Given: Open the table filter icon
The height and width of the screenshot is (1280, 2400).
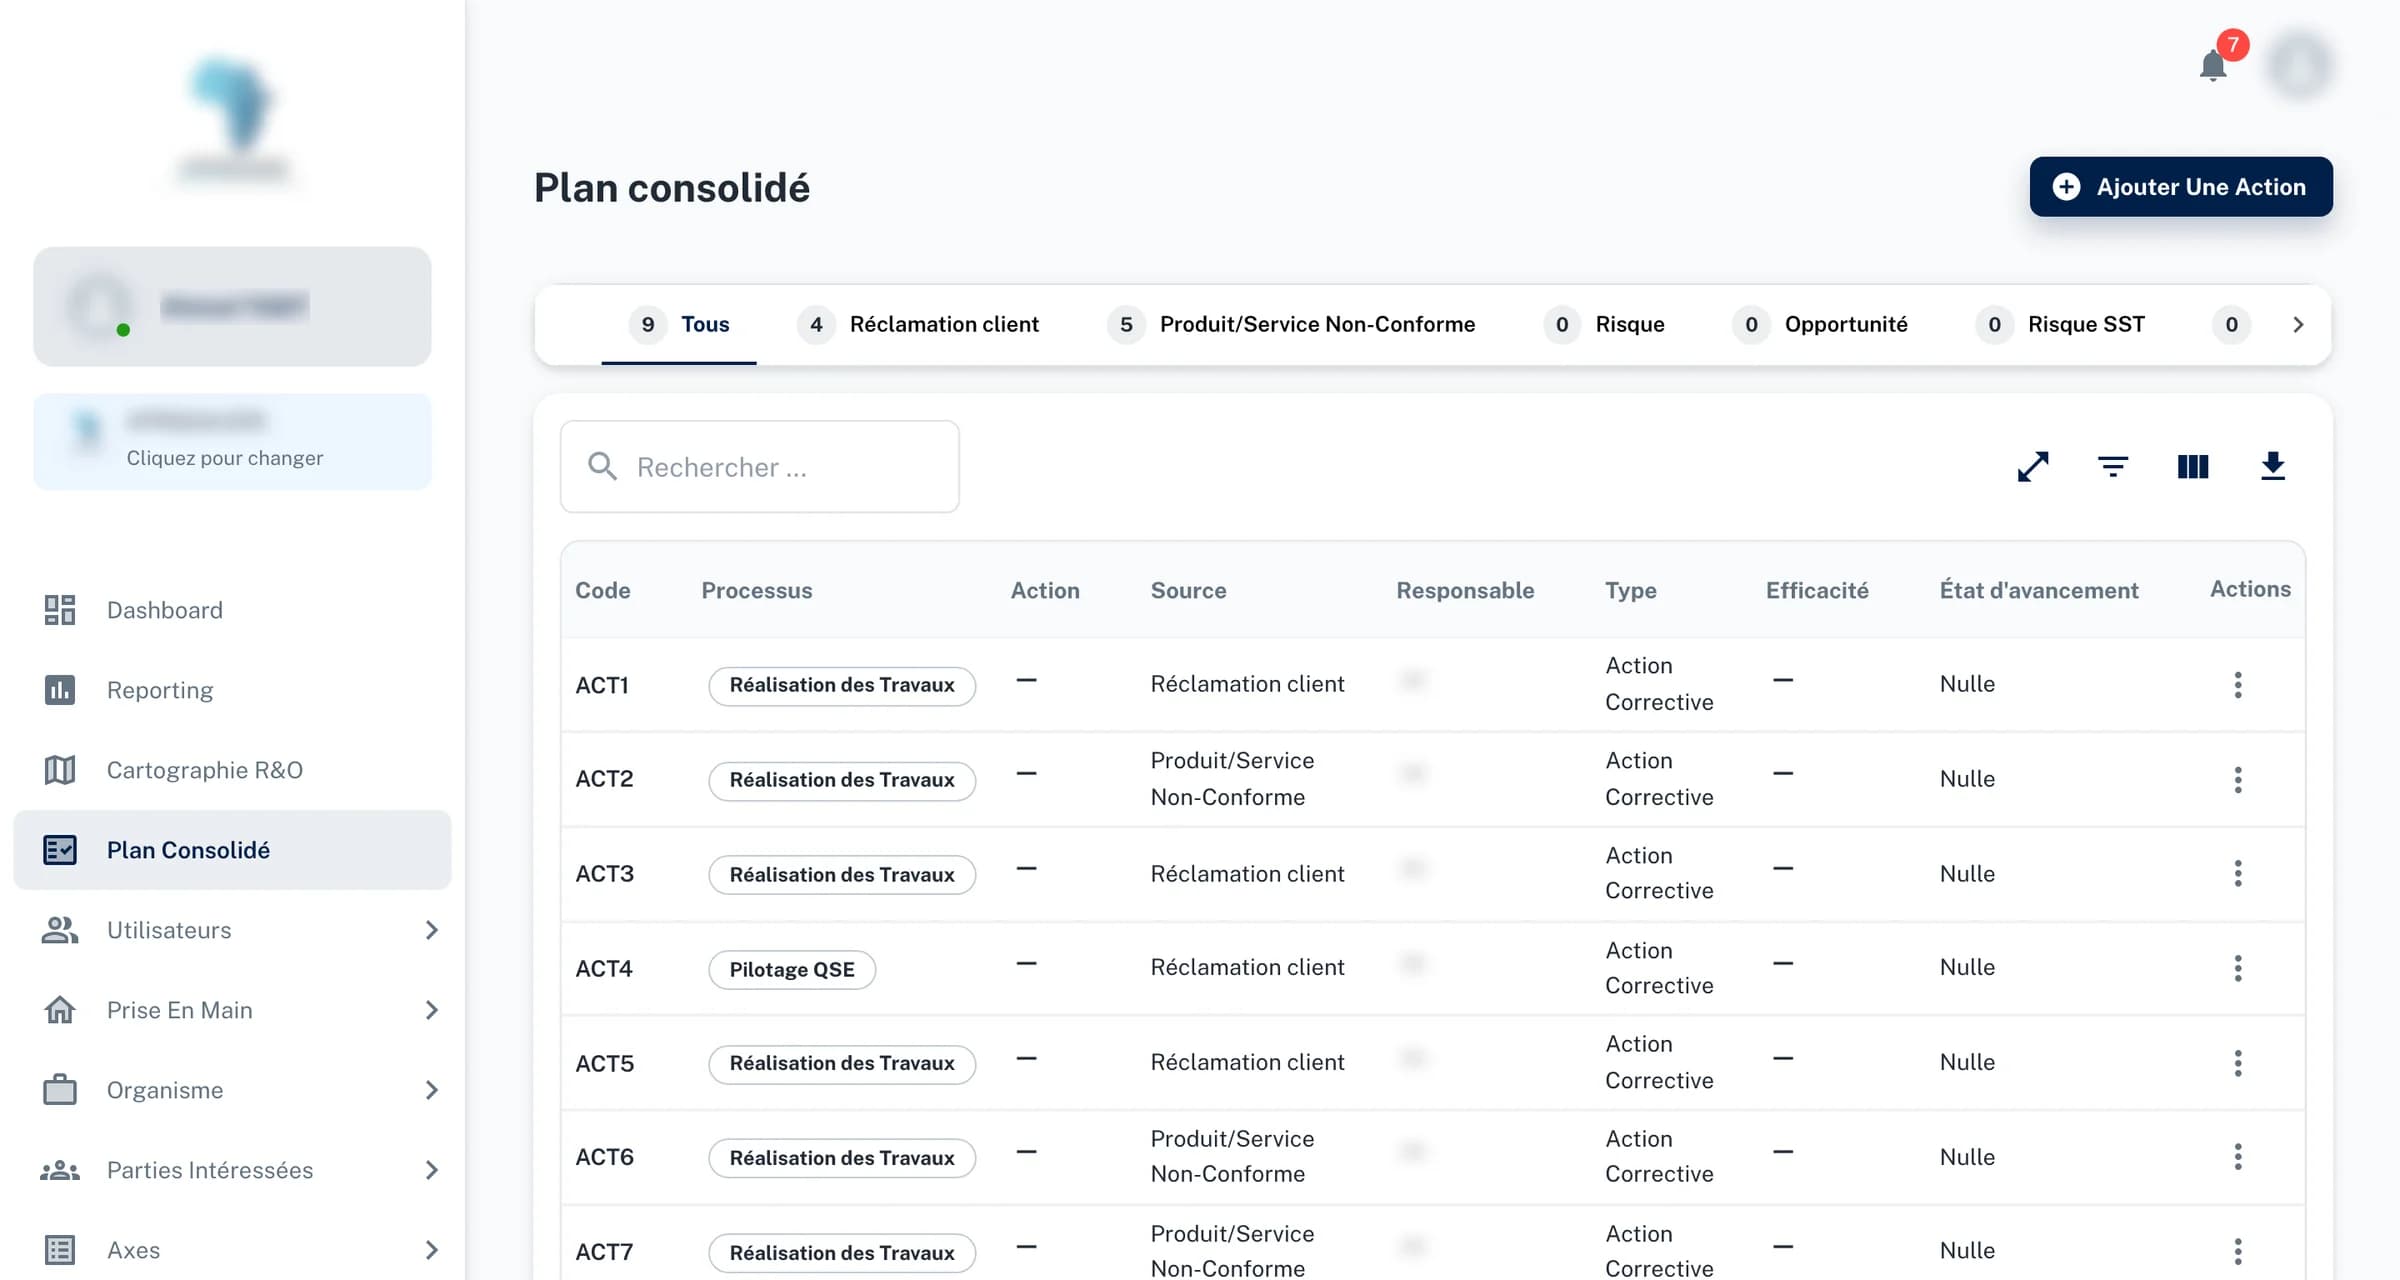Looking at the screenshot, I should (2113, 466).
